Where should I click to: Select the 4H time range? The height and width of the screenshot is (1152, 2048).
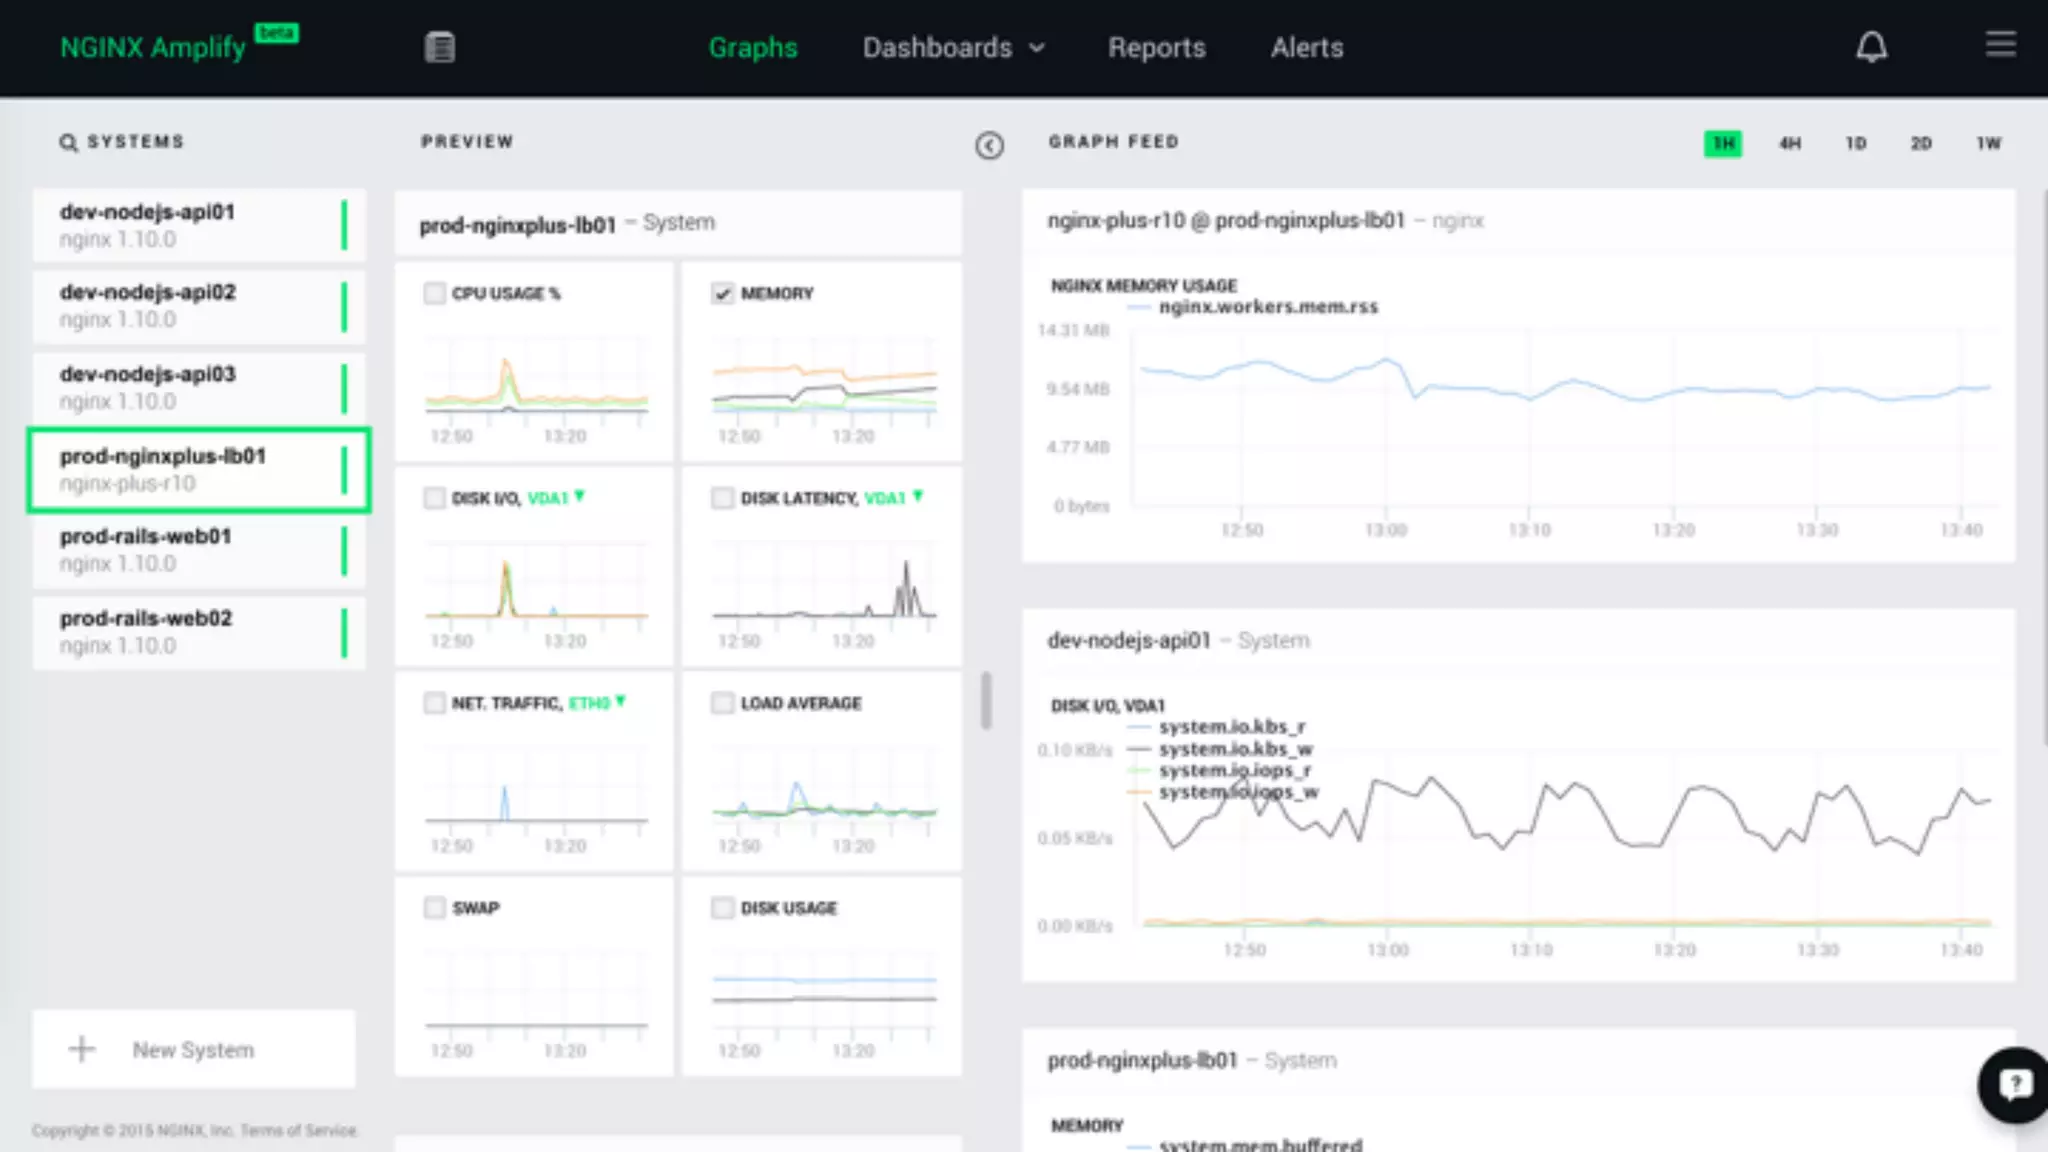tap(1790, 143)
